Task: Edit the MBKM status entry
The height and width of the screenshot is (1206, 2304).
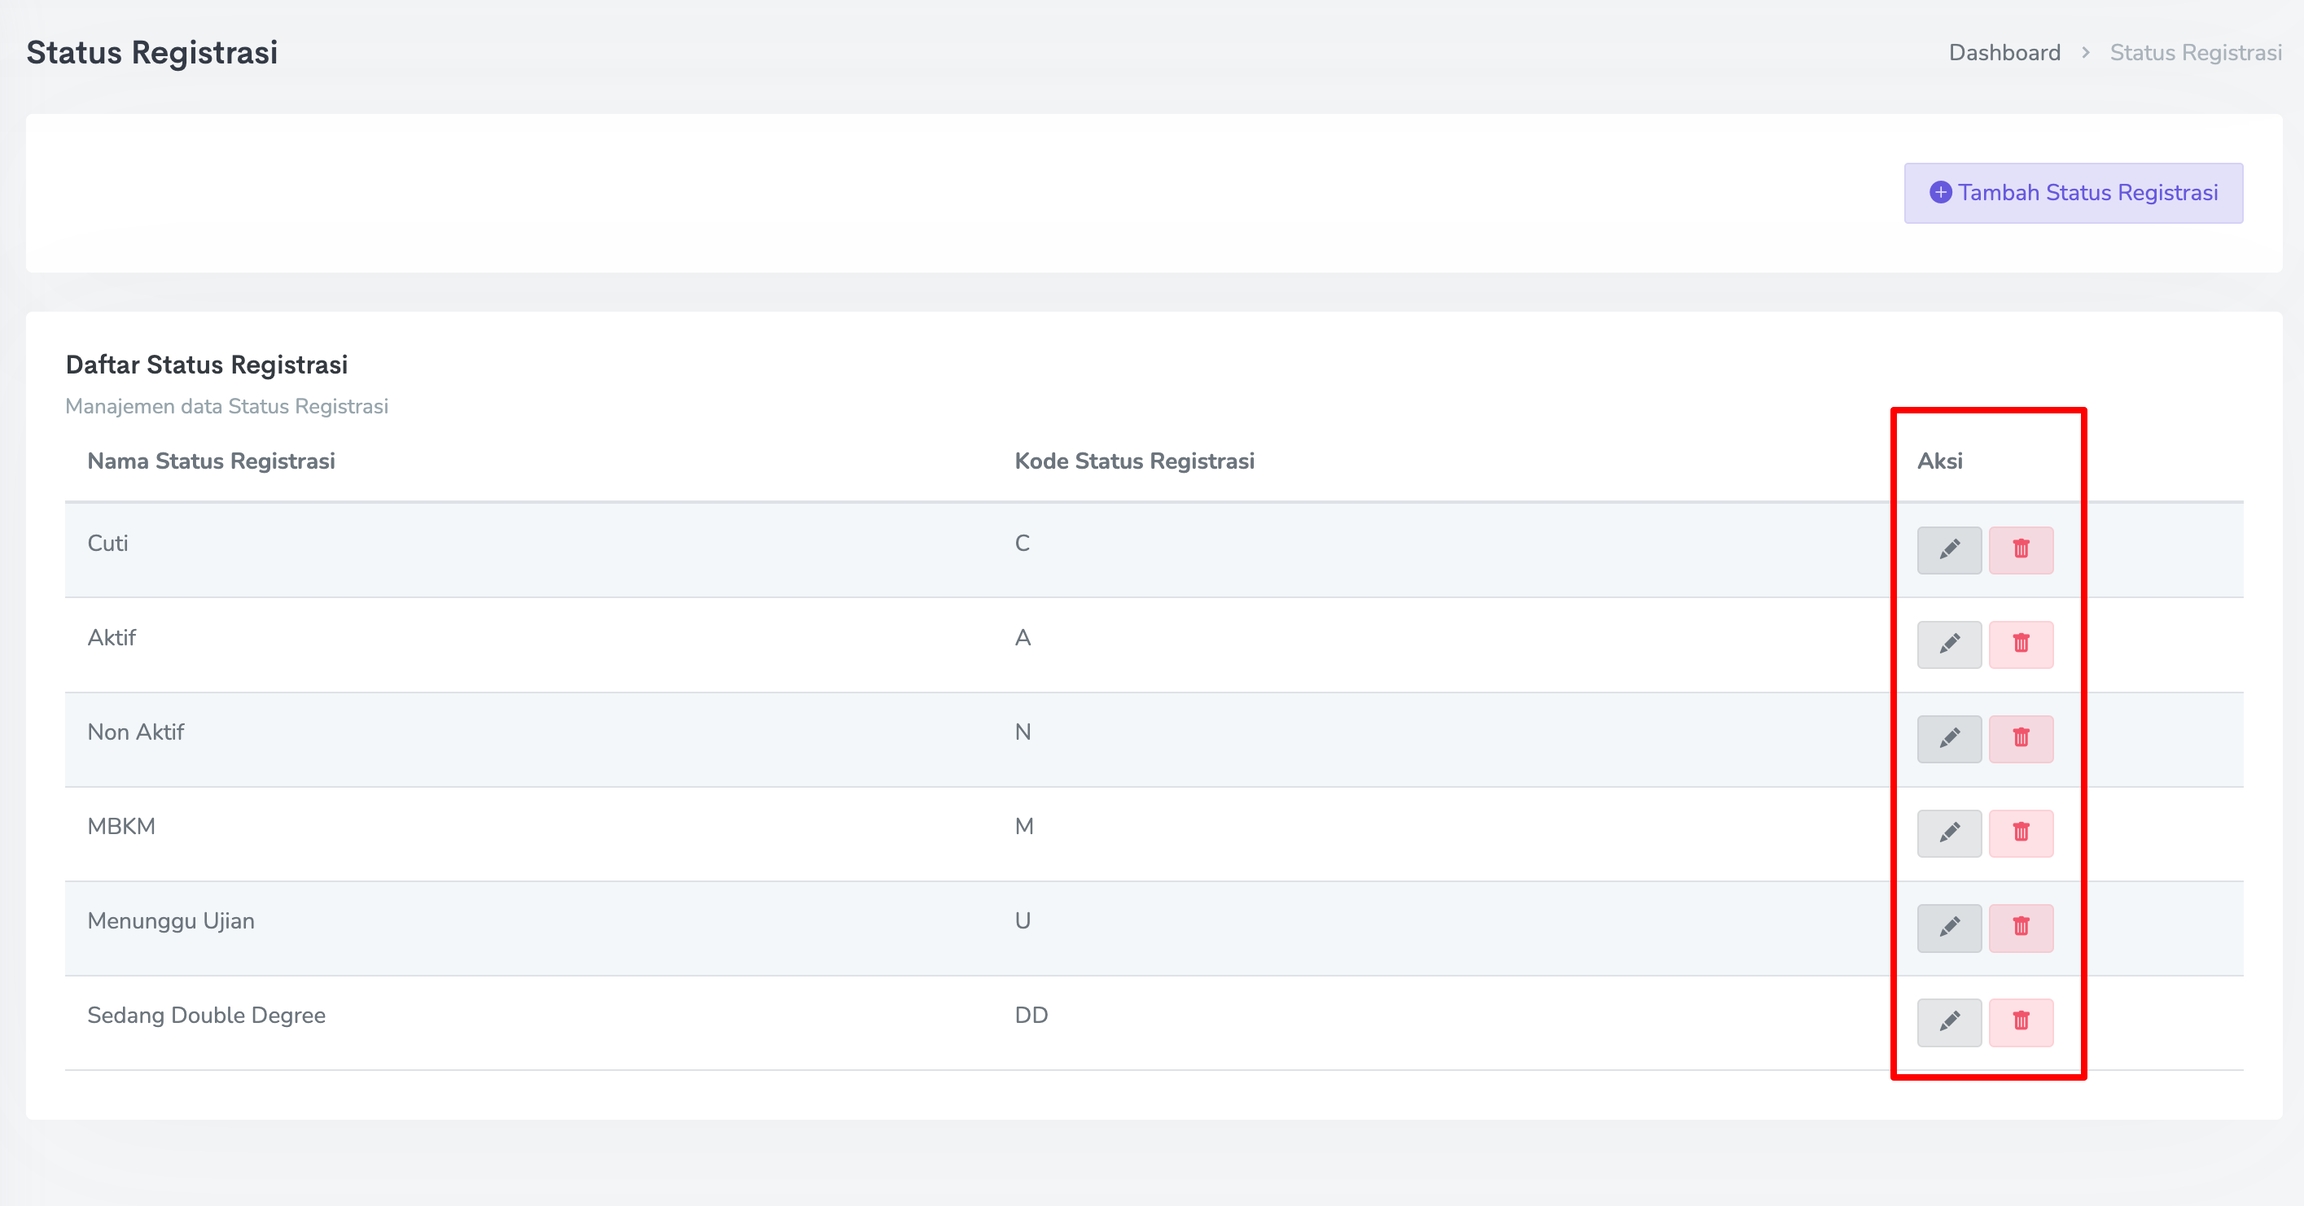Action: point(1949,833)
